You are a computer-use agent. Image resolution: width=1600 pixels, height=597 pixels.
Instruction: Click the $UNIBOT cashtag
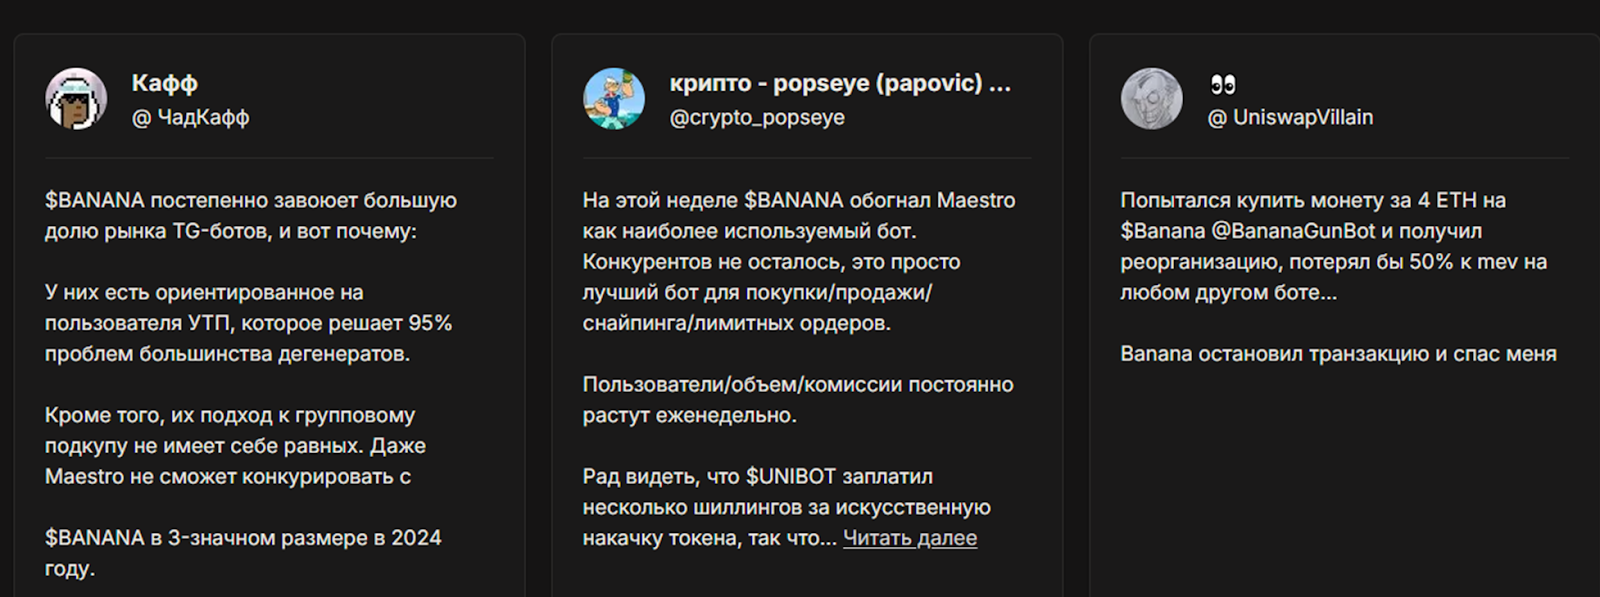(792, 477)
